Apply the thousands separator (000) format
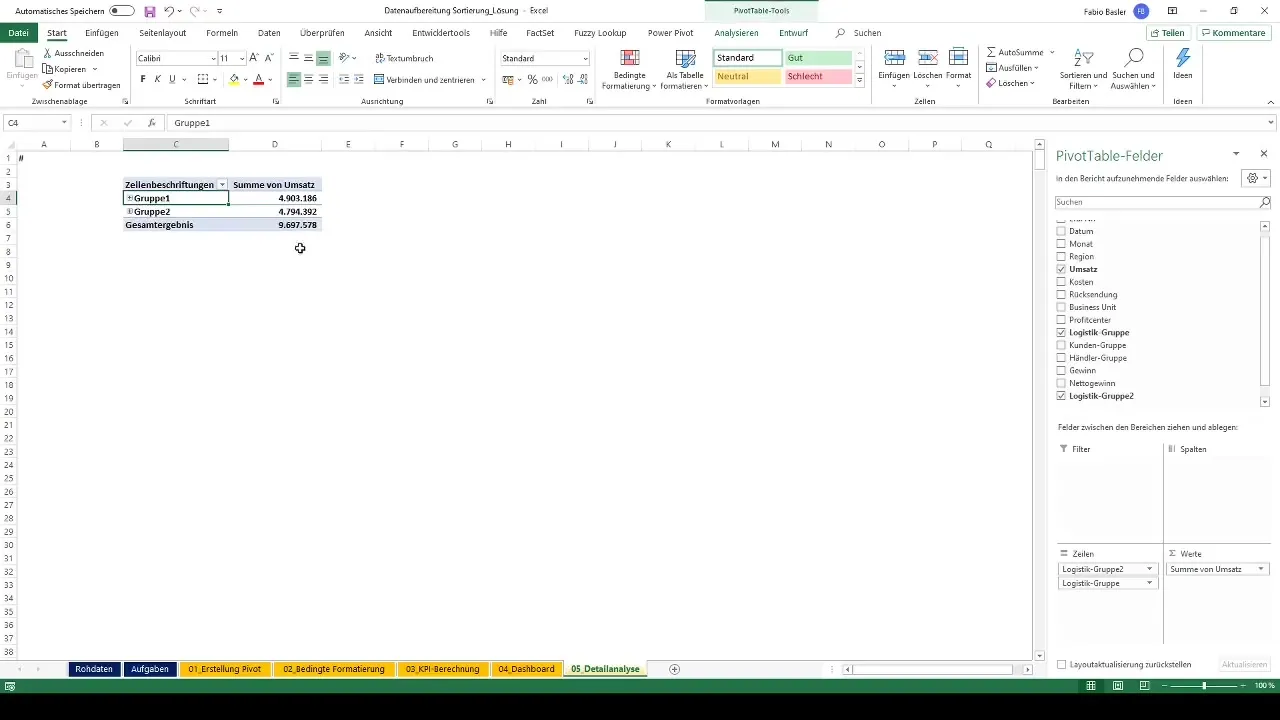Image resolution: width=1280 pixels, height=720 pixels. 547,79
